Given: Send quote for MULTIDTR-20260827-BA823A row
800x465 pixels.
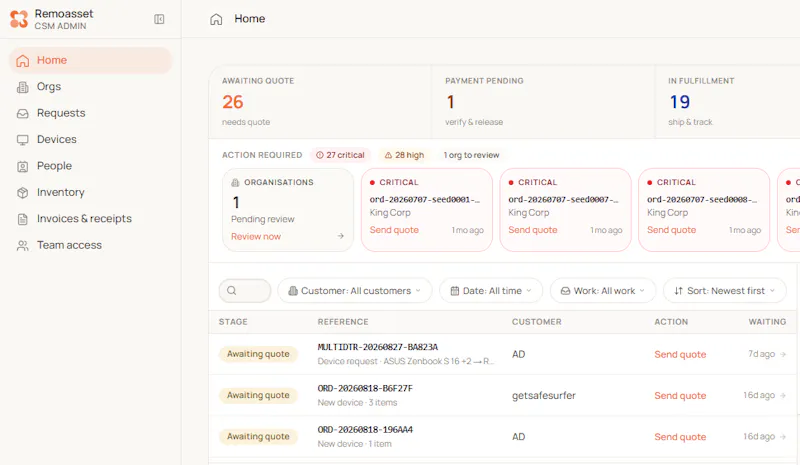Looking at the screenshot, I should click(680, 354).
